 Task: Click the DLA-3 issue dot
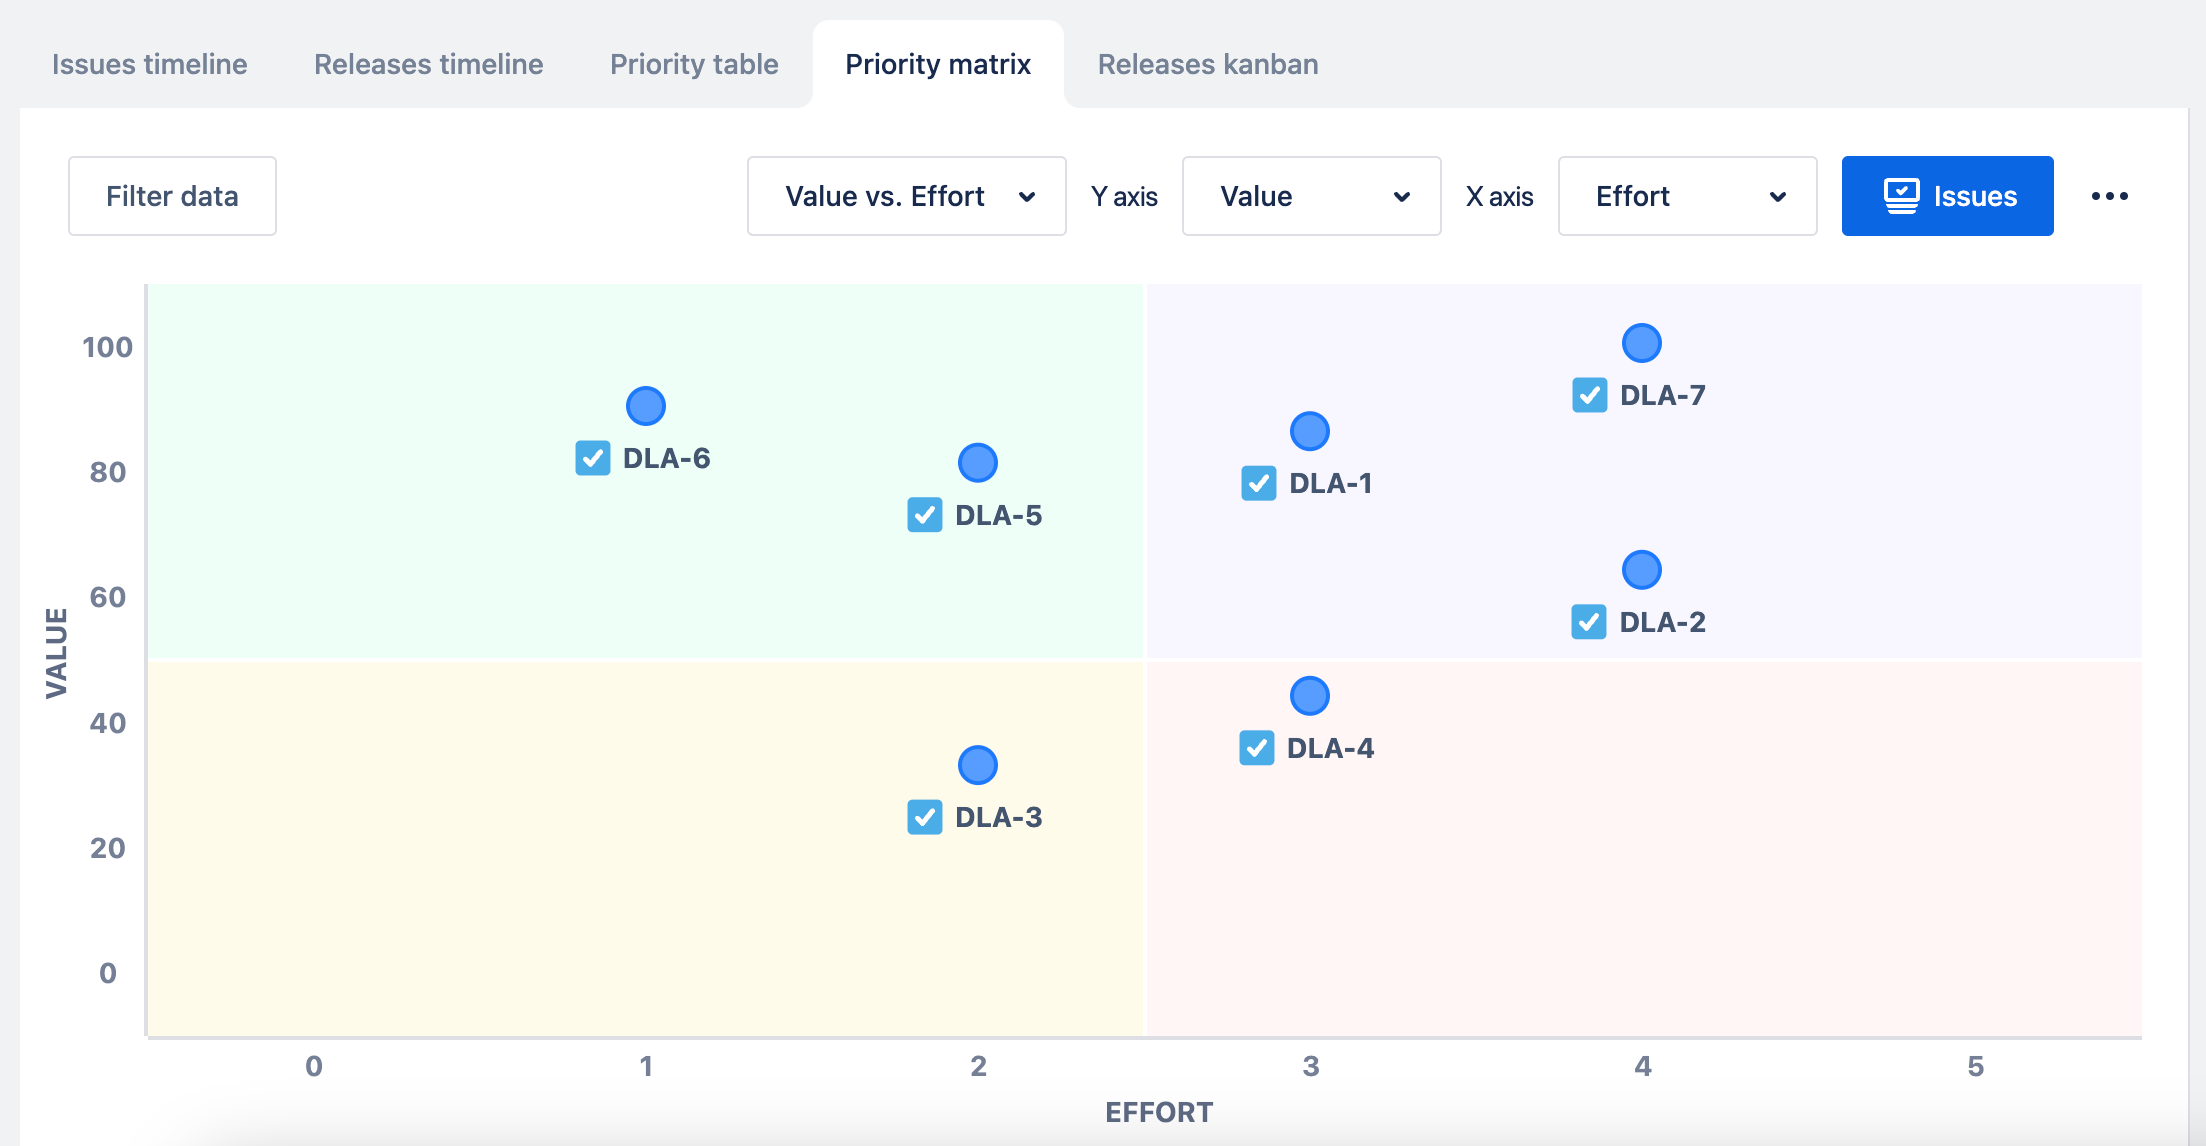(x=978, y=765)
